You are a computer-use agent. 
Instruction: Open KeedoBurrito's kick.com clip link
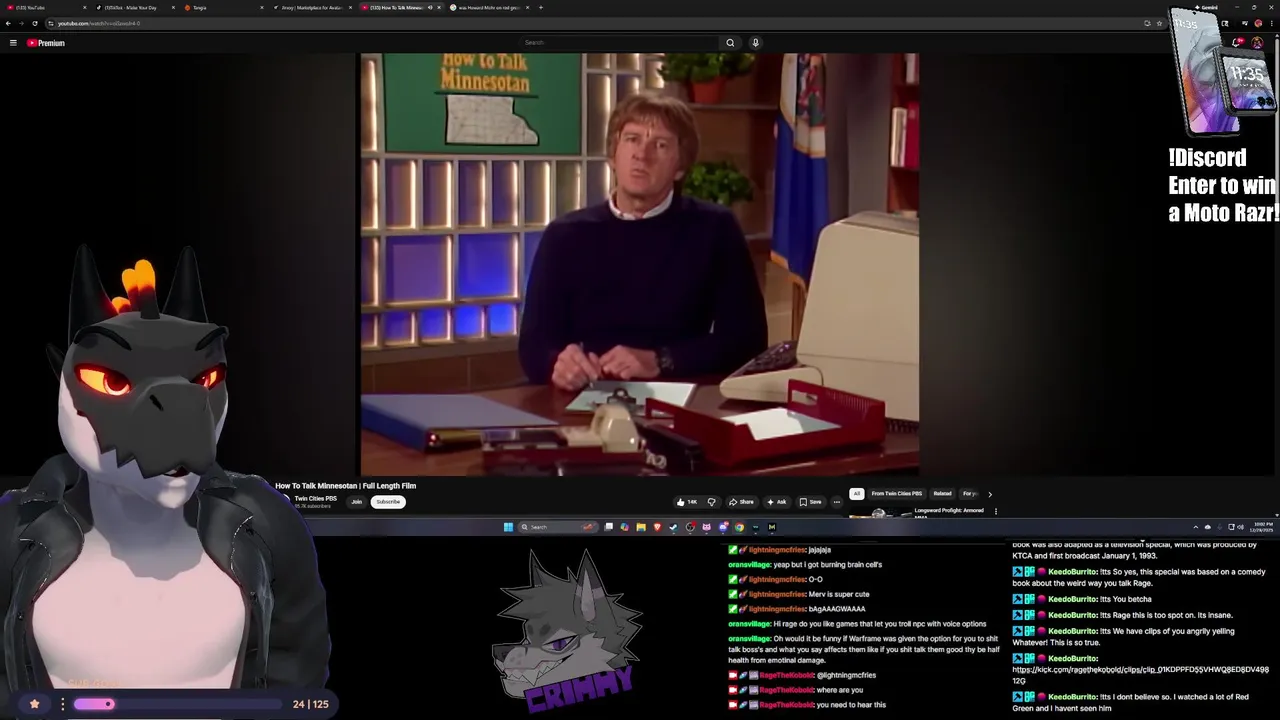[1140, 675]
